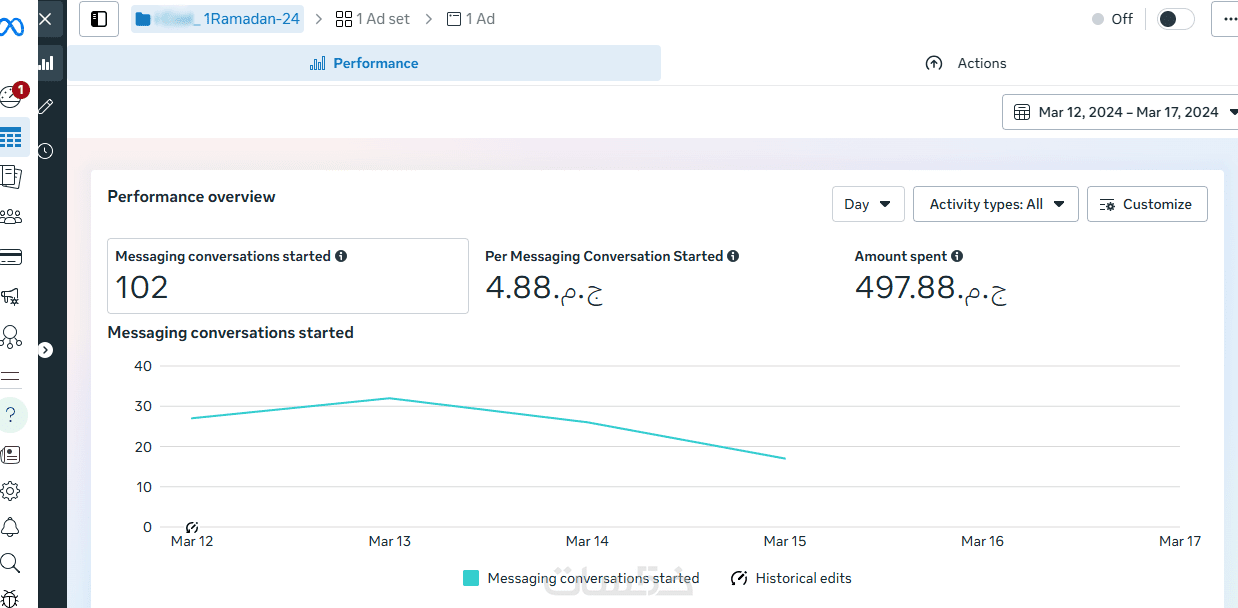Switch to the Actions tab
The image size is (1238, 608).
(966, 63)
